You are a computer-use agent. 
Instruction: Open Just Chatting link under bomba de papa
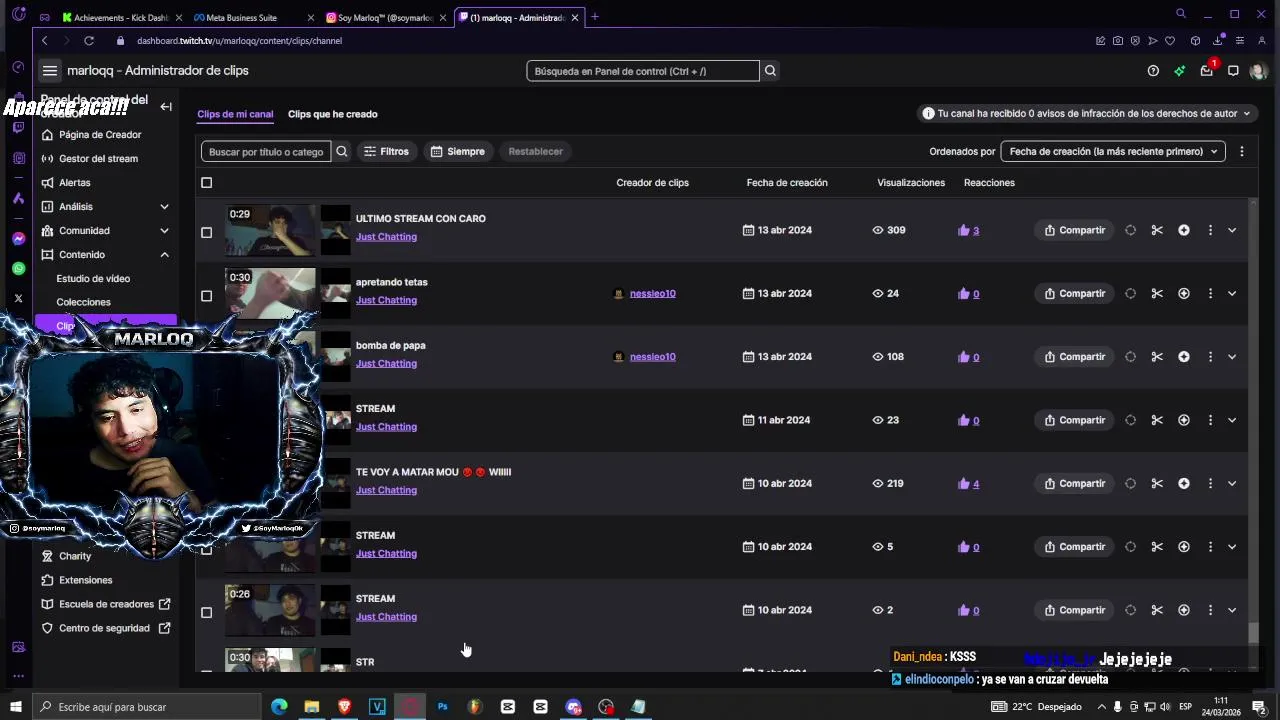pos(386,363)
